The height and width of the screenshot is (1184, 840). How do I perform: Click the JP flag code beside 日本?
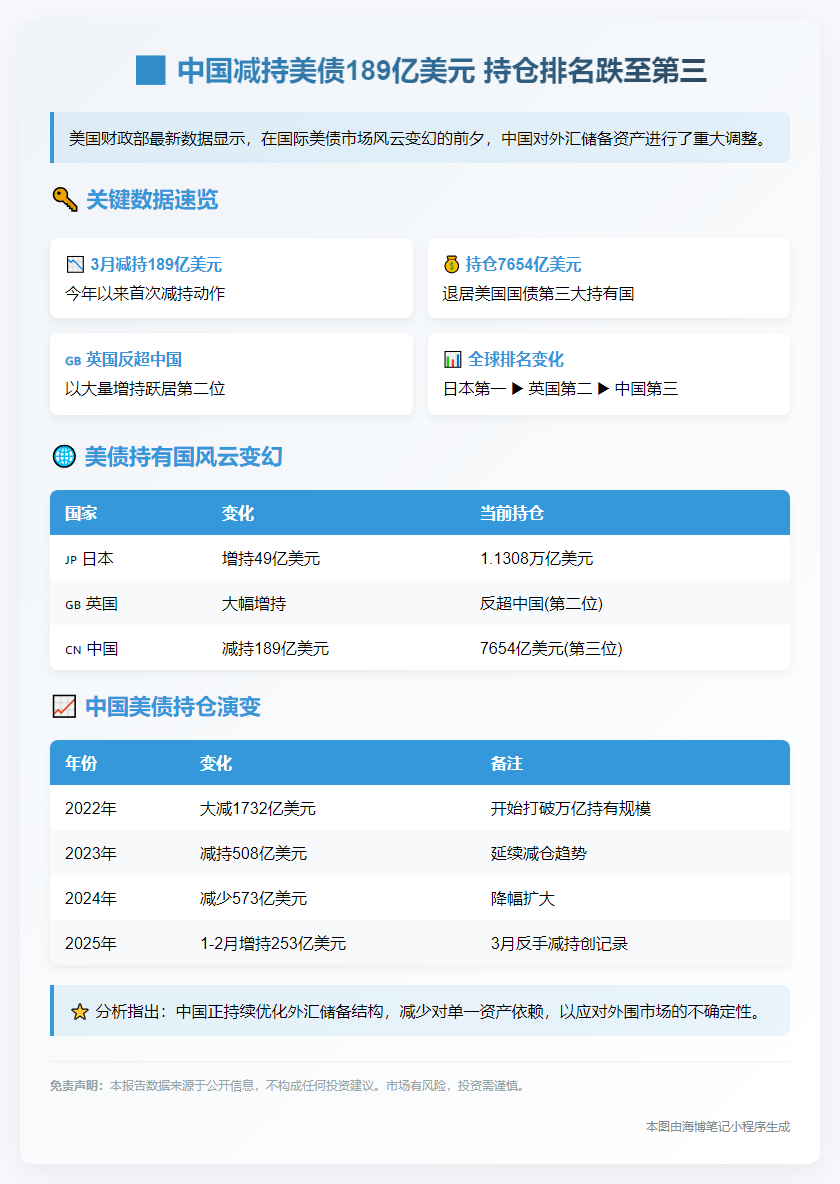(71, 560)
